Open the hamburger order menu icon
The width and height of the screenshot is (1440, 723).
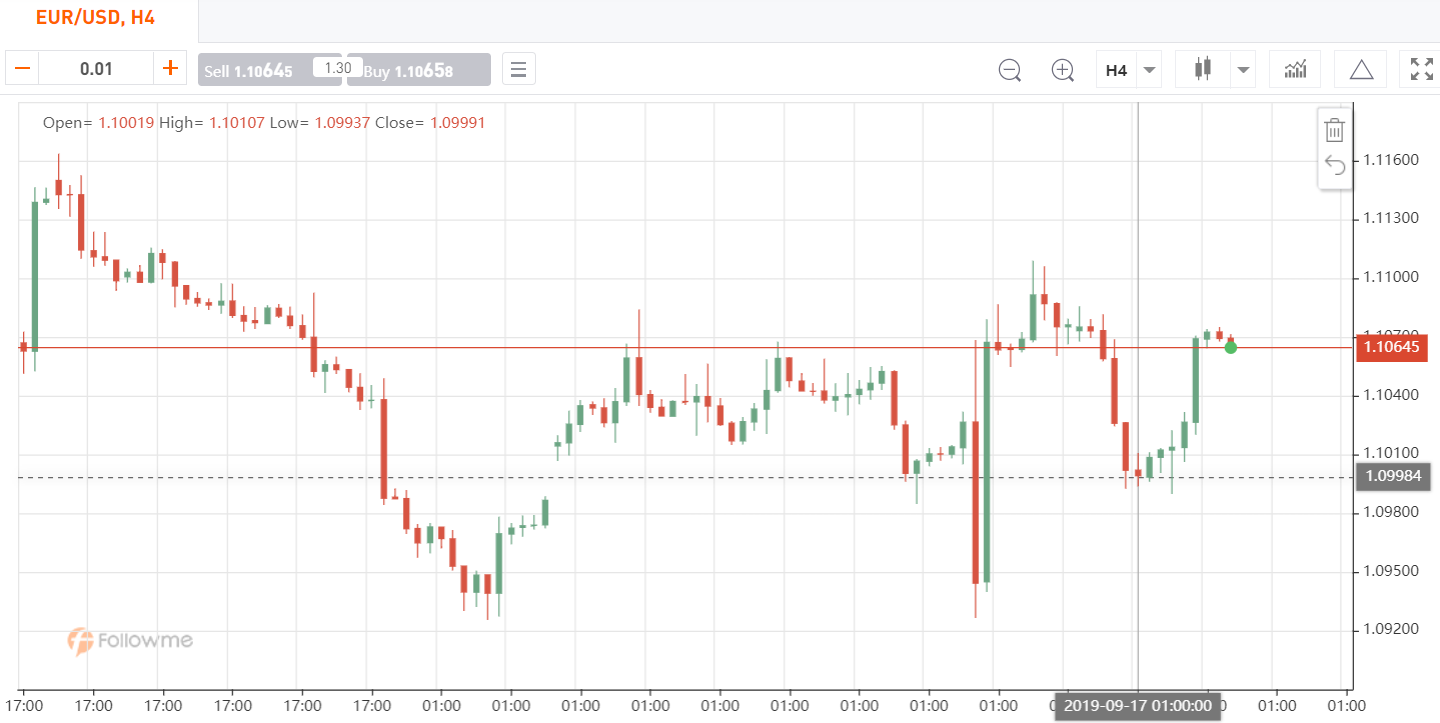pyautogui.click(x=518, y=69)
